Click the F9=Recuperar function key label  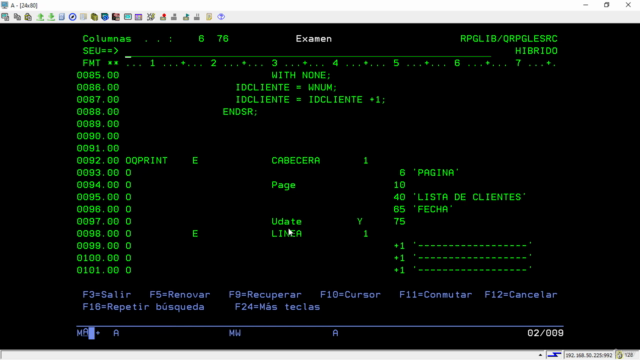click(265, 295)
